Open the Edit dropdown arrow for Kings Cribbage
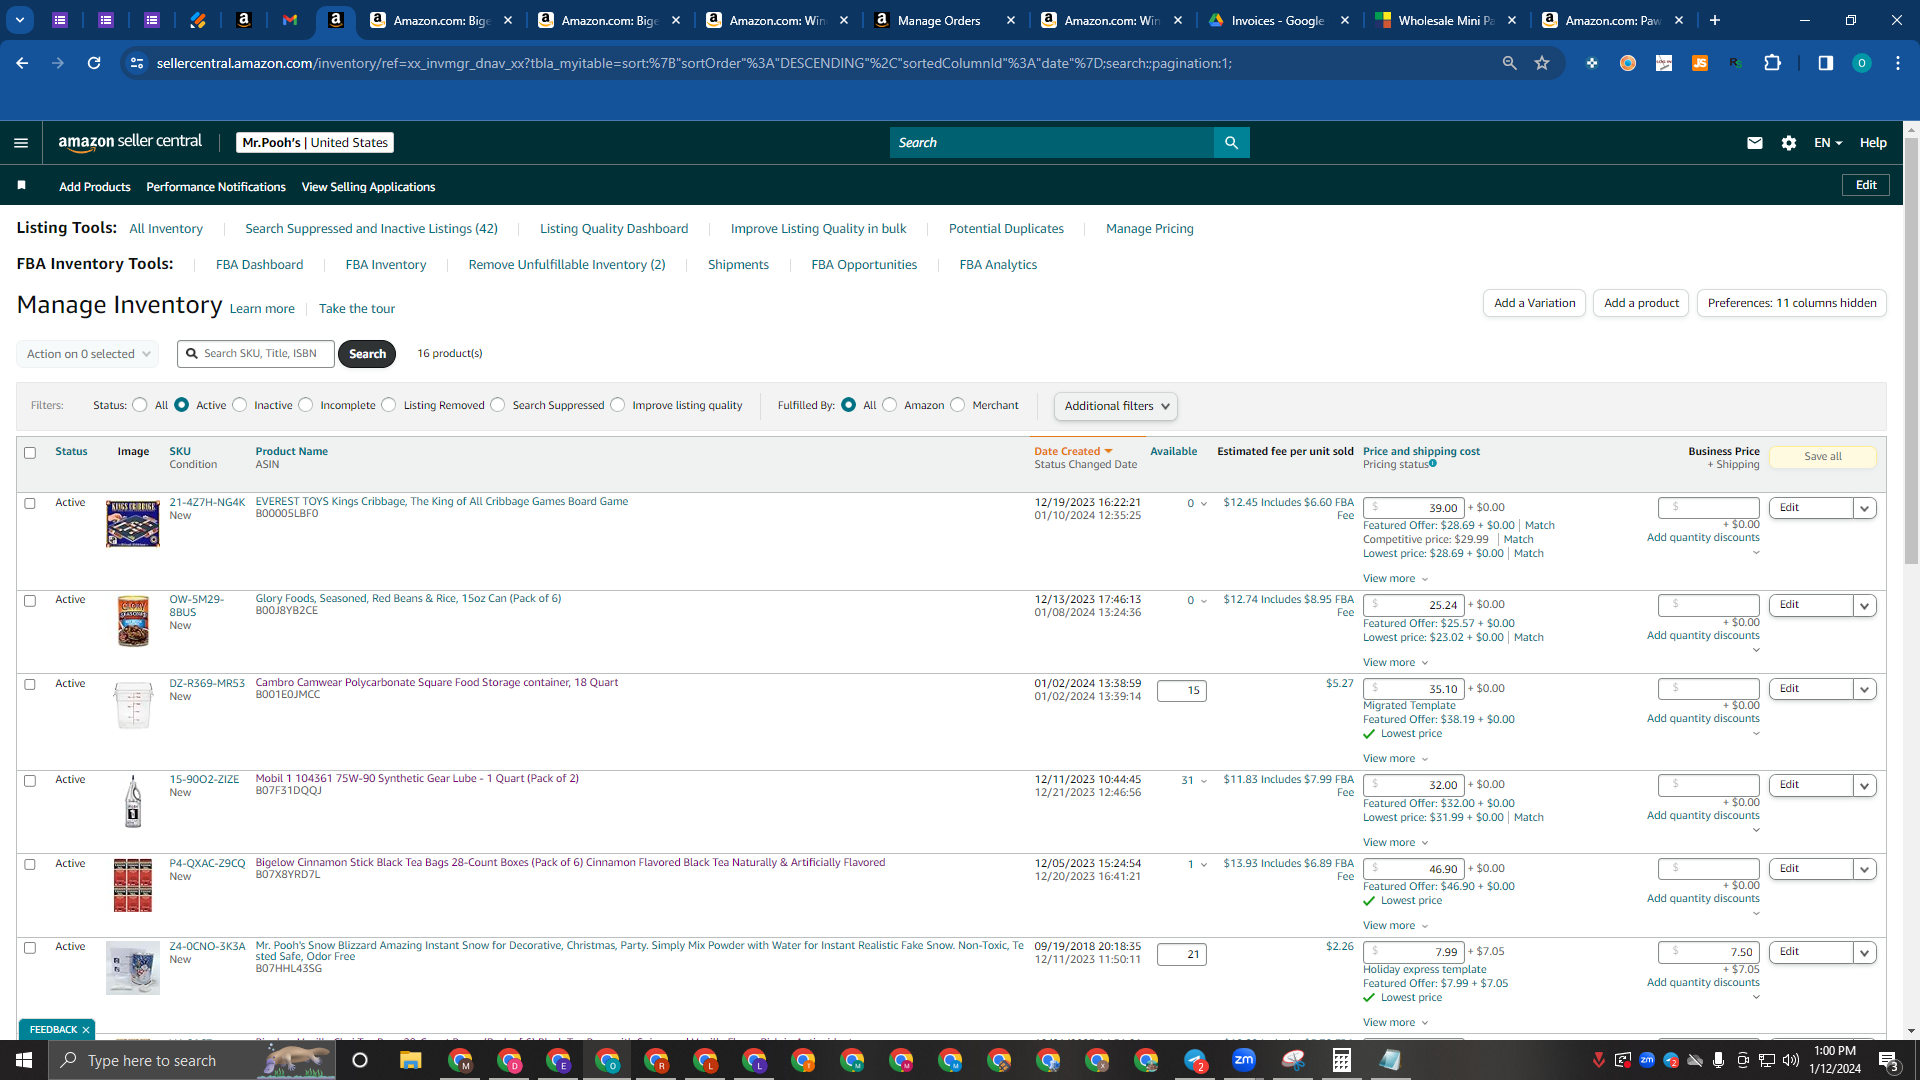The image size is (1920, 1080). pos(1864,509)
